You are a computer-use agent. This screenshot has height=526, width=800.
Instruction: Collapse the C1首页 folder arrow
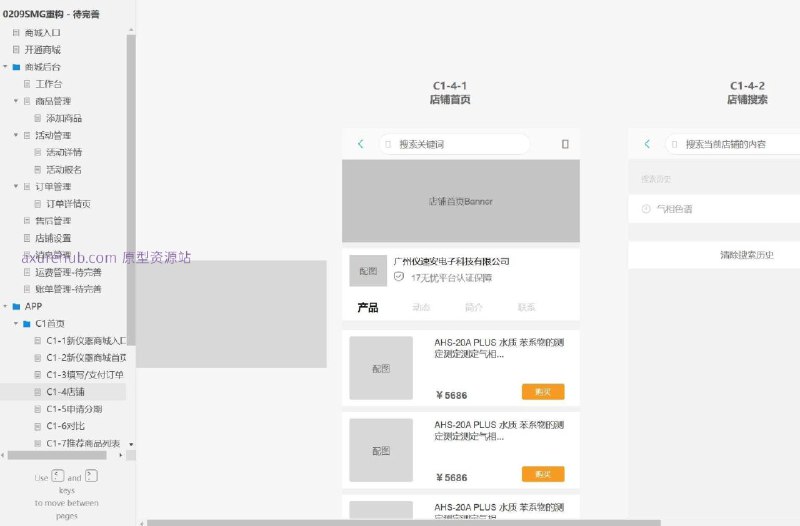tap(16, 323)
